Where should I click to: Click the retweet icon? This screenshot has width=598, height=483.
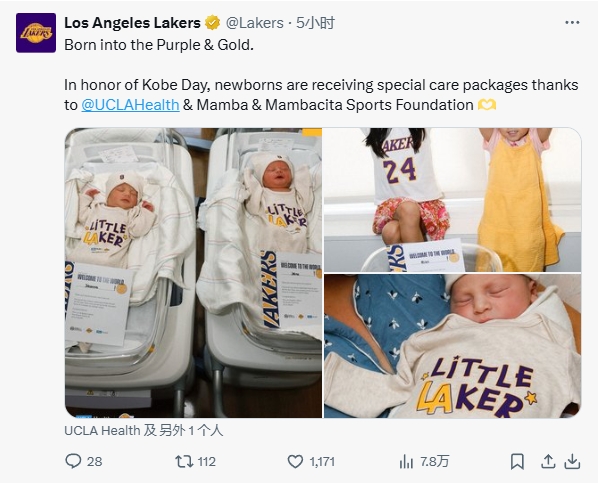(x=183, y=461)
